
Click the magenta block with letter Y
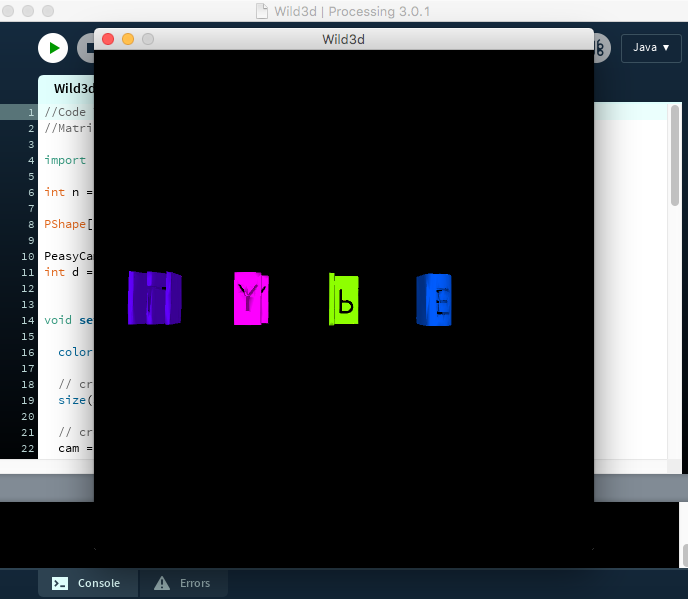click(250, 298)
